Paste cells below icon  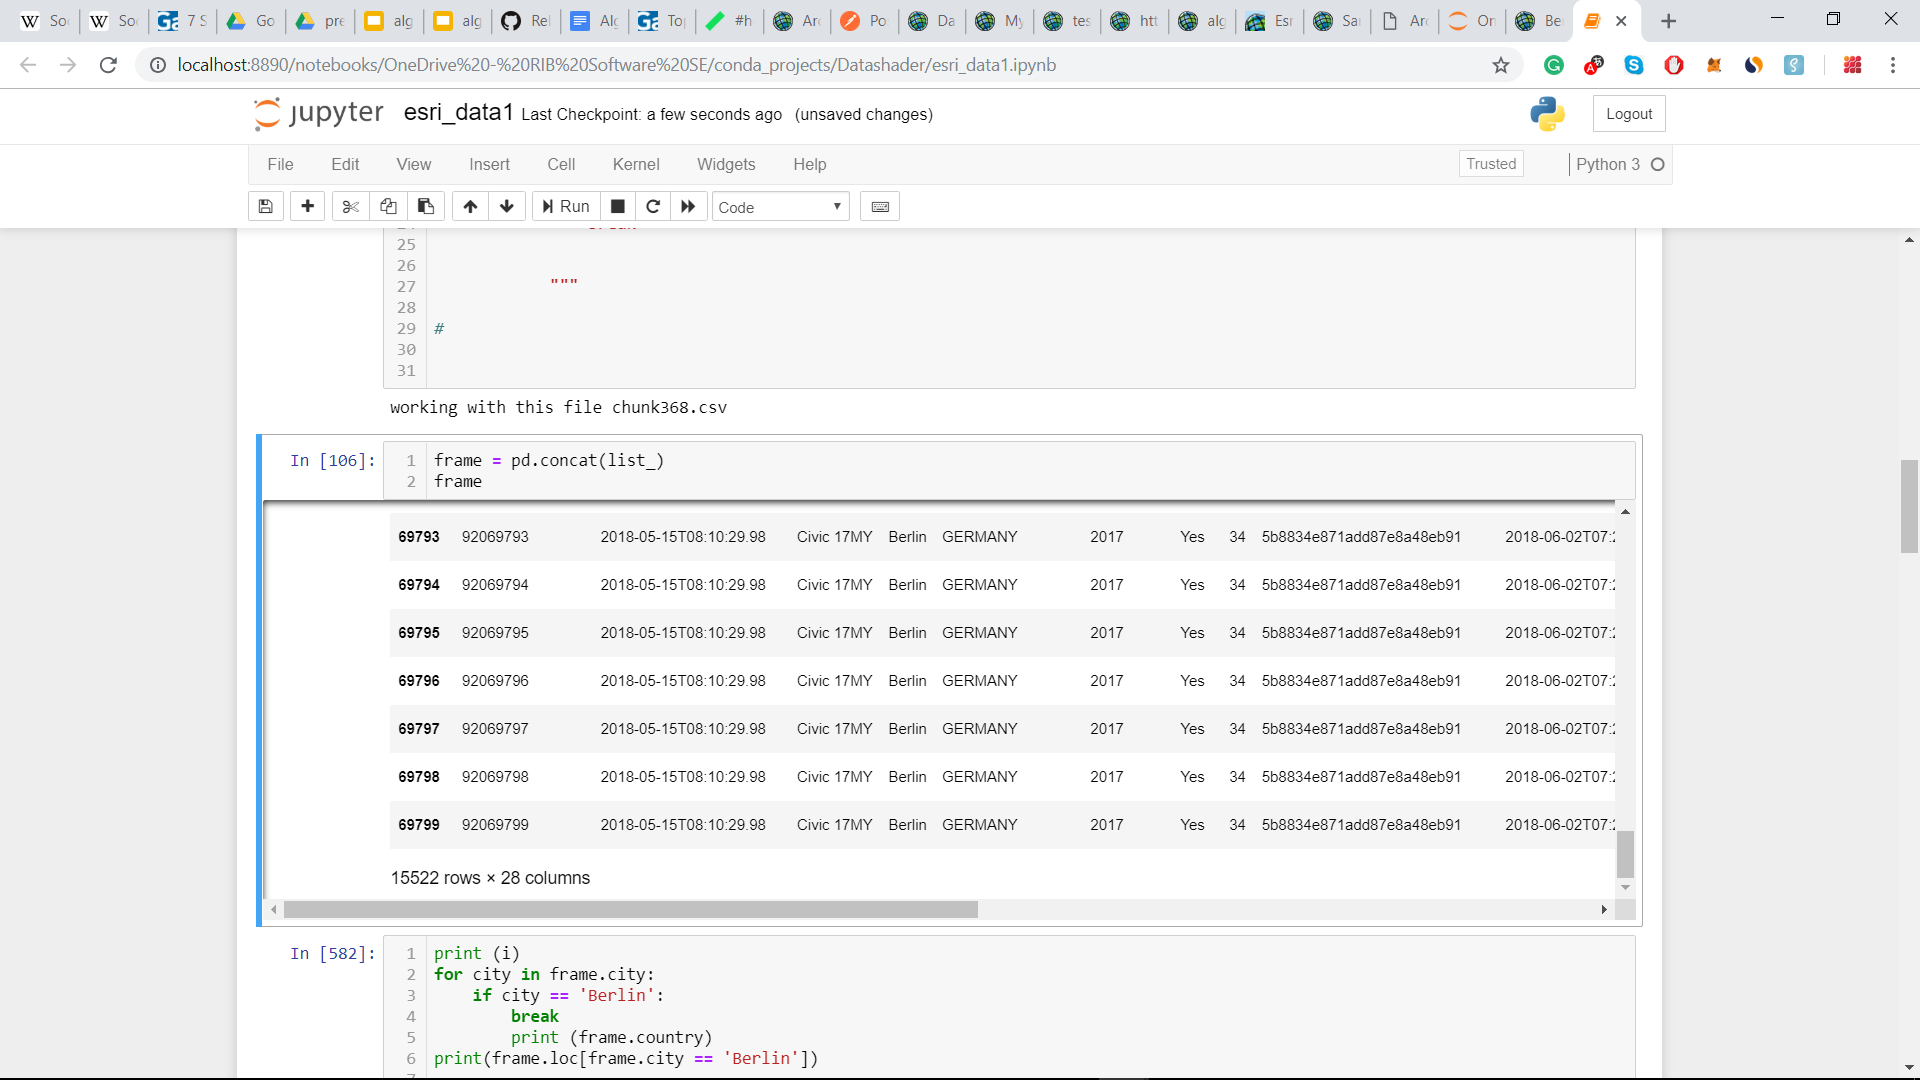coord(426,206)
